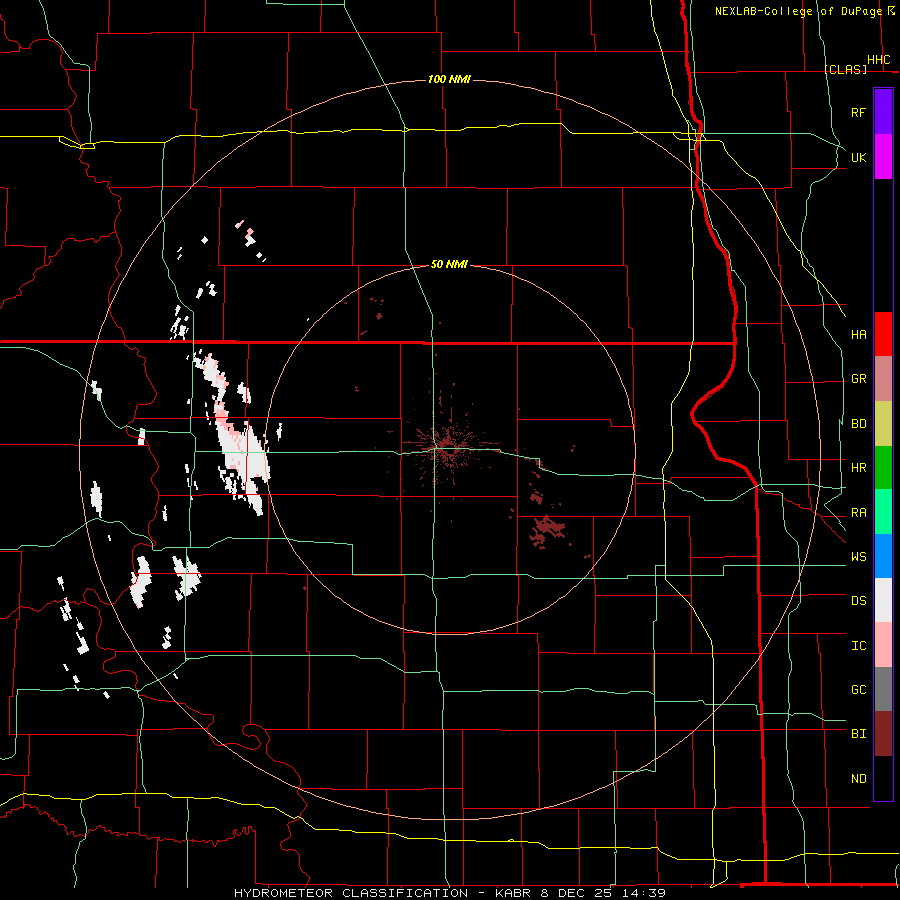Click the '[CLAS]' units label

845,69
